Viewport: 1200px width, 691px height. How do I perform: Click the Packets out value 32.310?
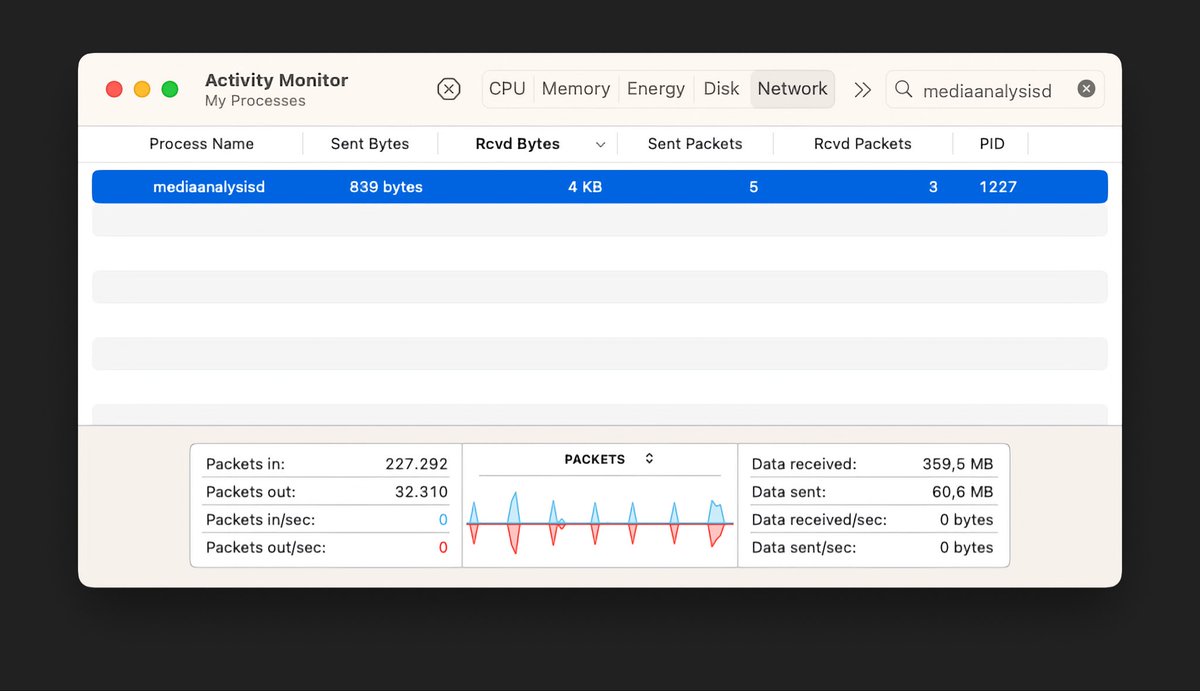tap(422, 492)
